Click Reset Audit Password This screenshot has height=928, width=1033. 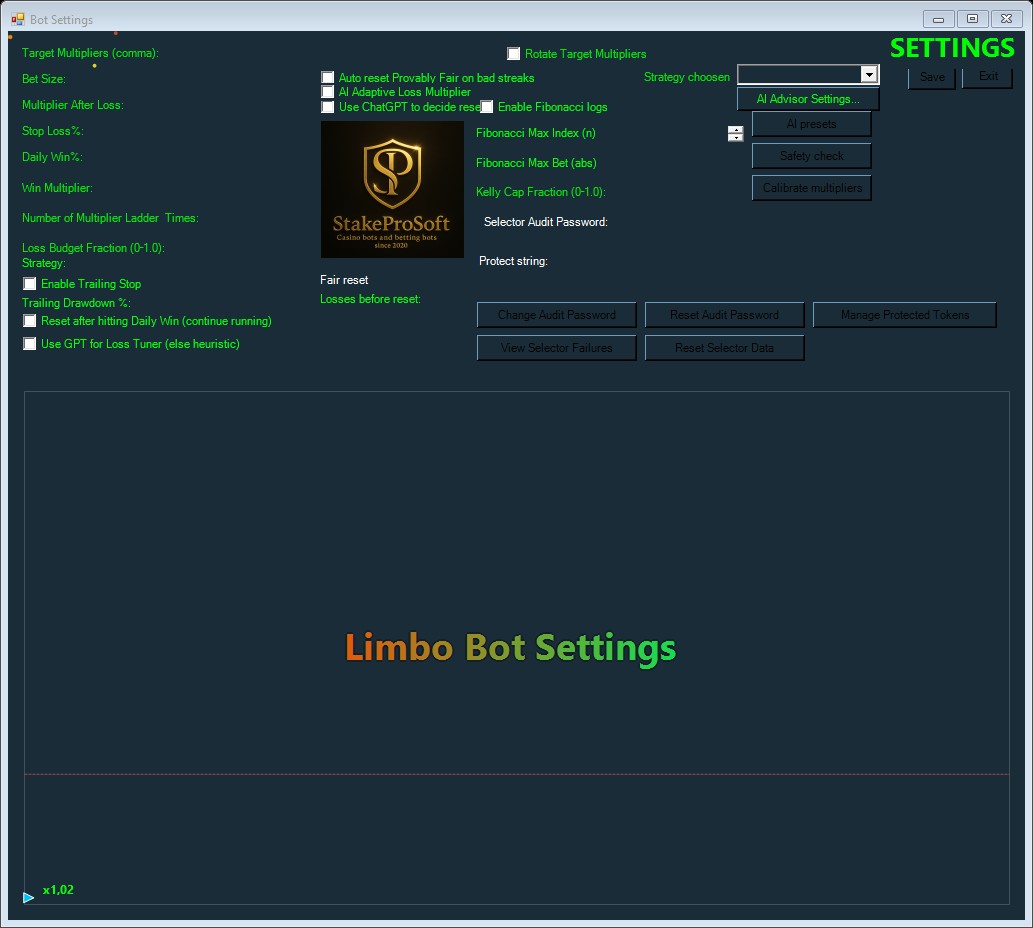pos(724,315)
